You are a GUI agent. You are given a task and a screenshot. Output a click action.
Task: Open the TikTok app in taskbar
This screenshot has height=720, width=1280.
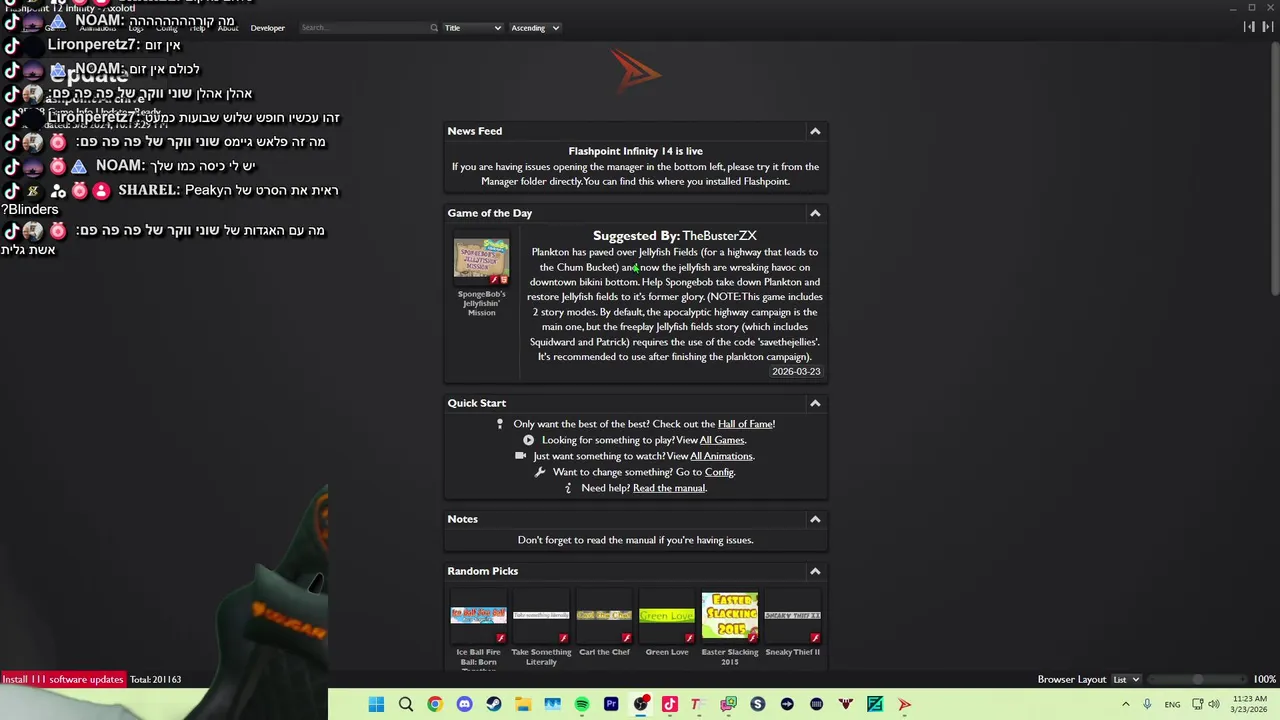coord(670,704)
